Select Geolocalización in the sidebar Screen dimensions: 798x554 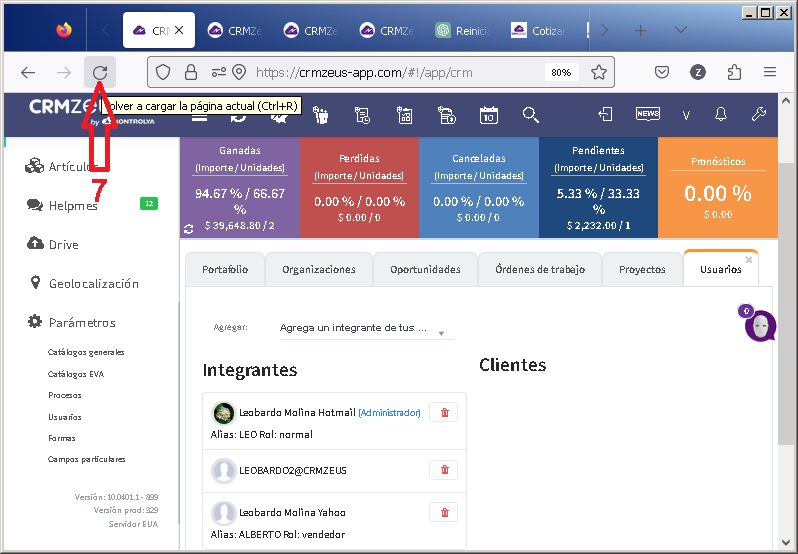(x=93, y=283)
